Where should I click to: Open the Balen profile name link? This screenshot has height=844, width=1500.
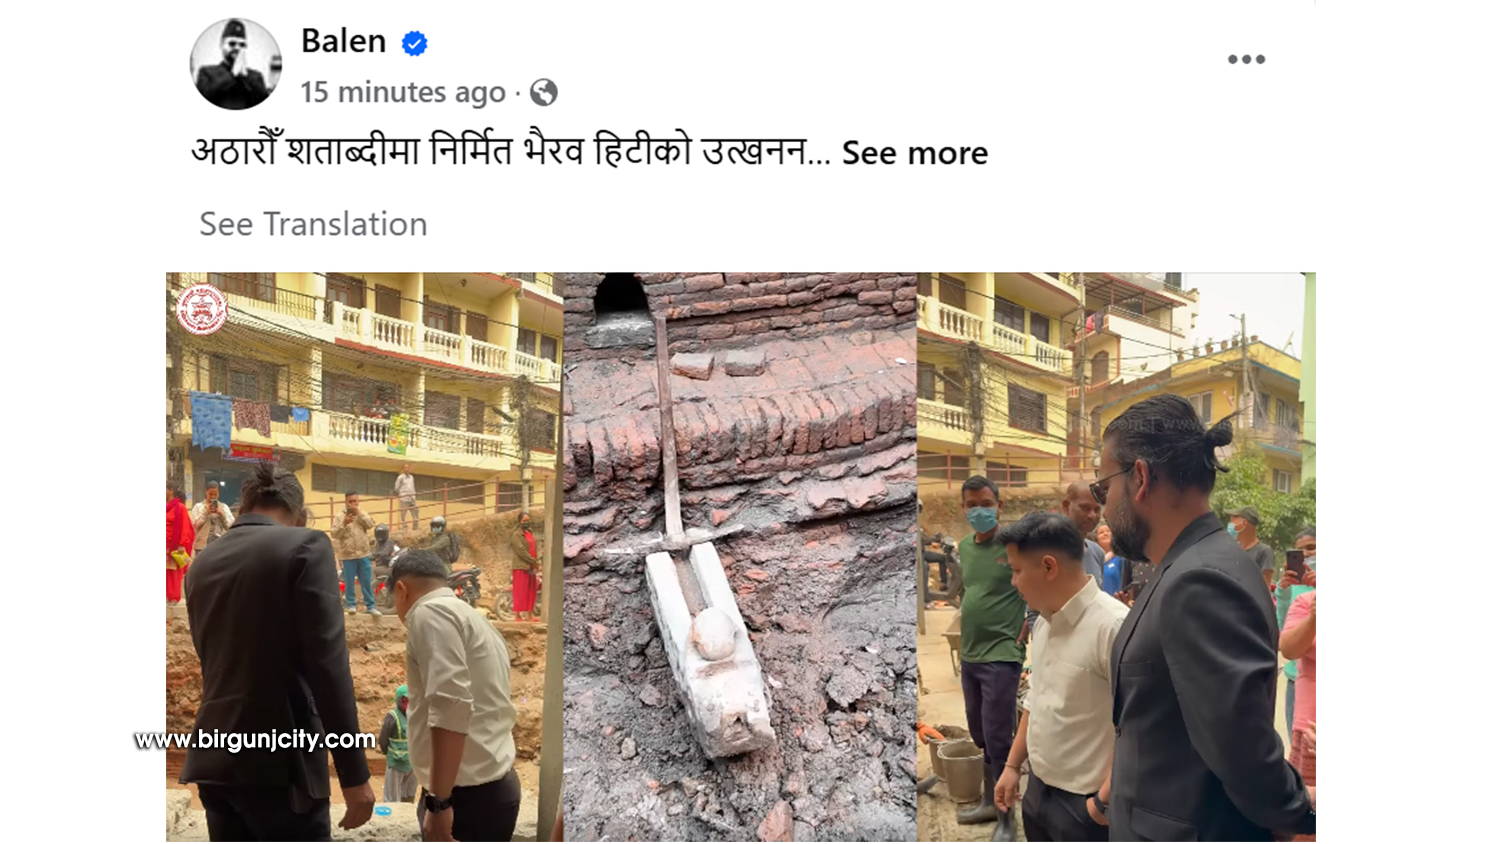coord(343,41)
